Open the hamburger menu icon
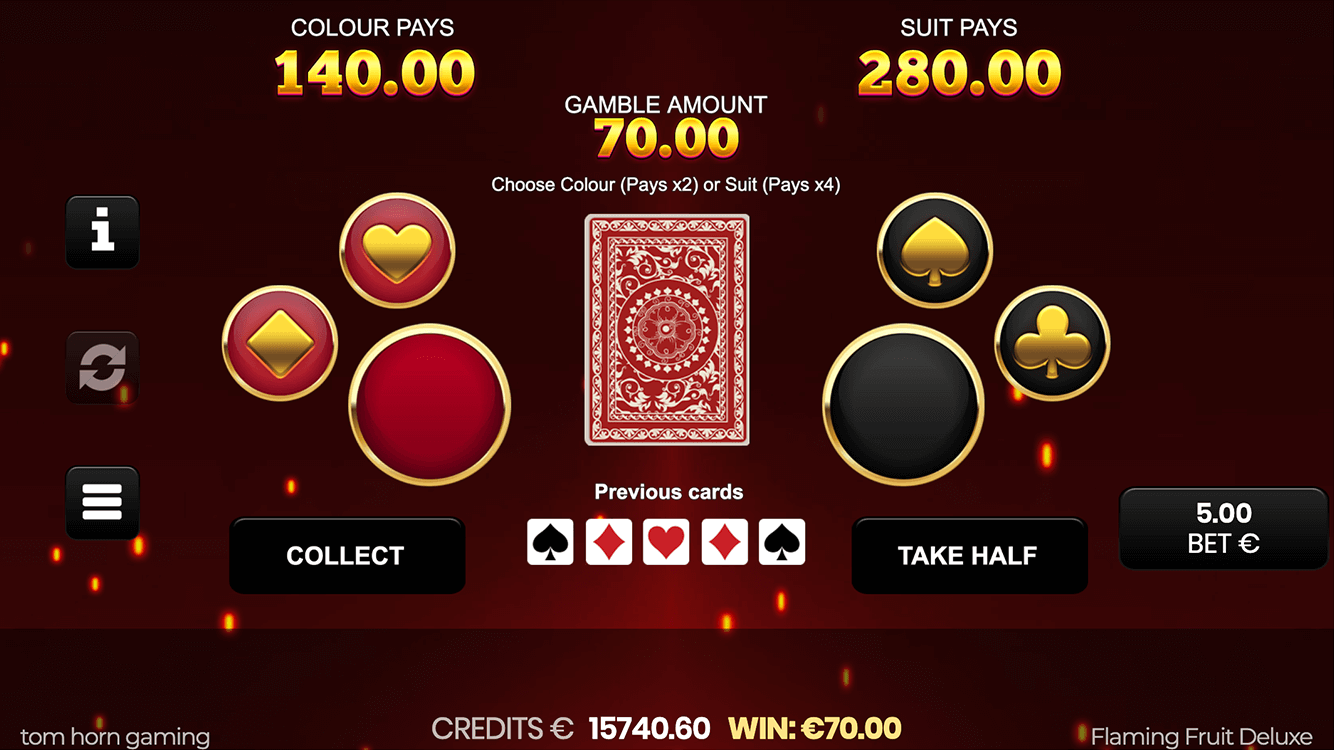Screen dimensions: 1334x750 coord(102,502)
